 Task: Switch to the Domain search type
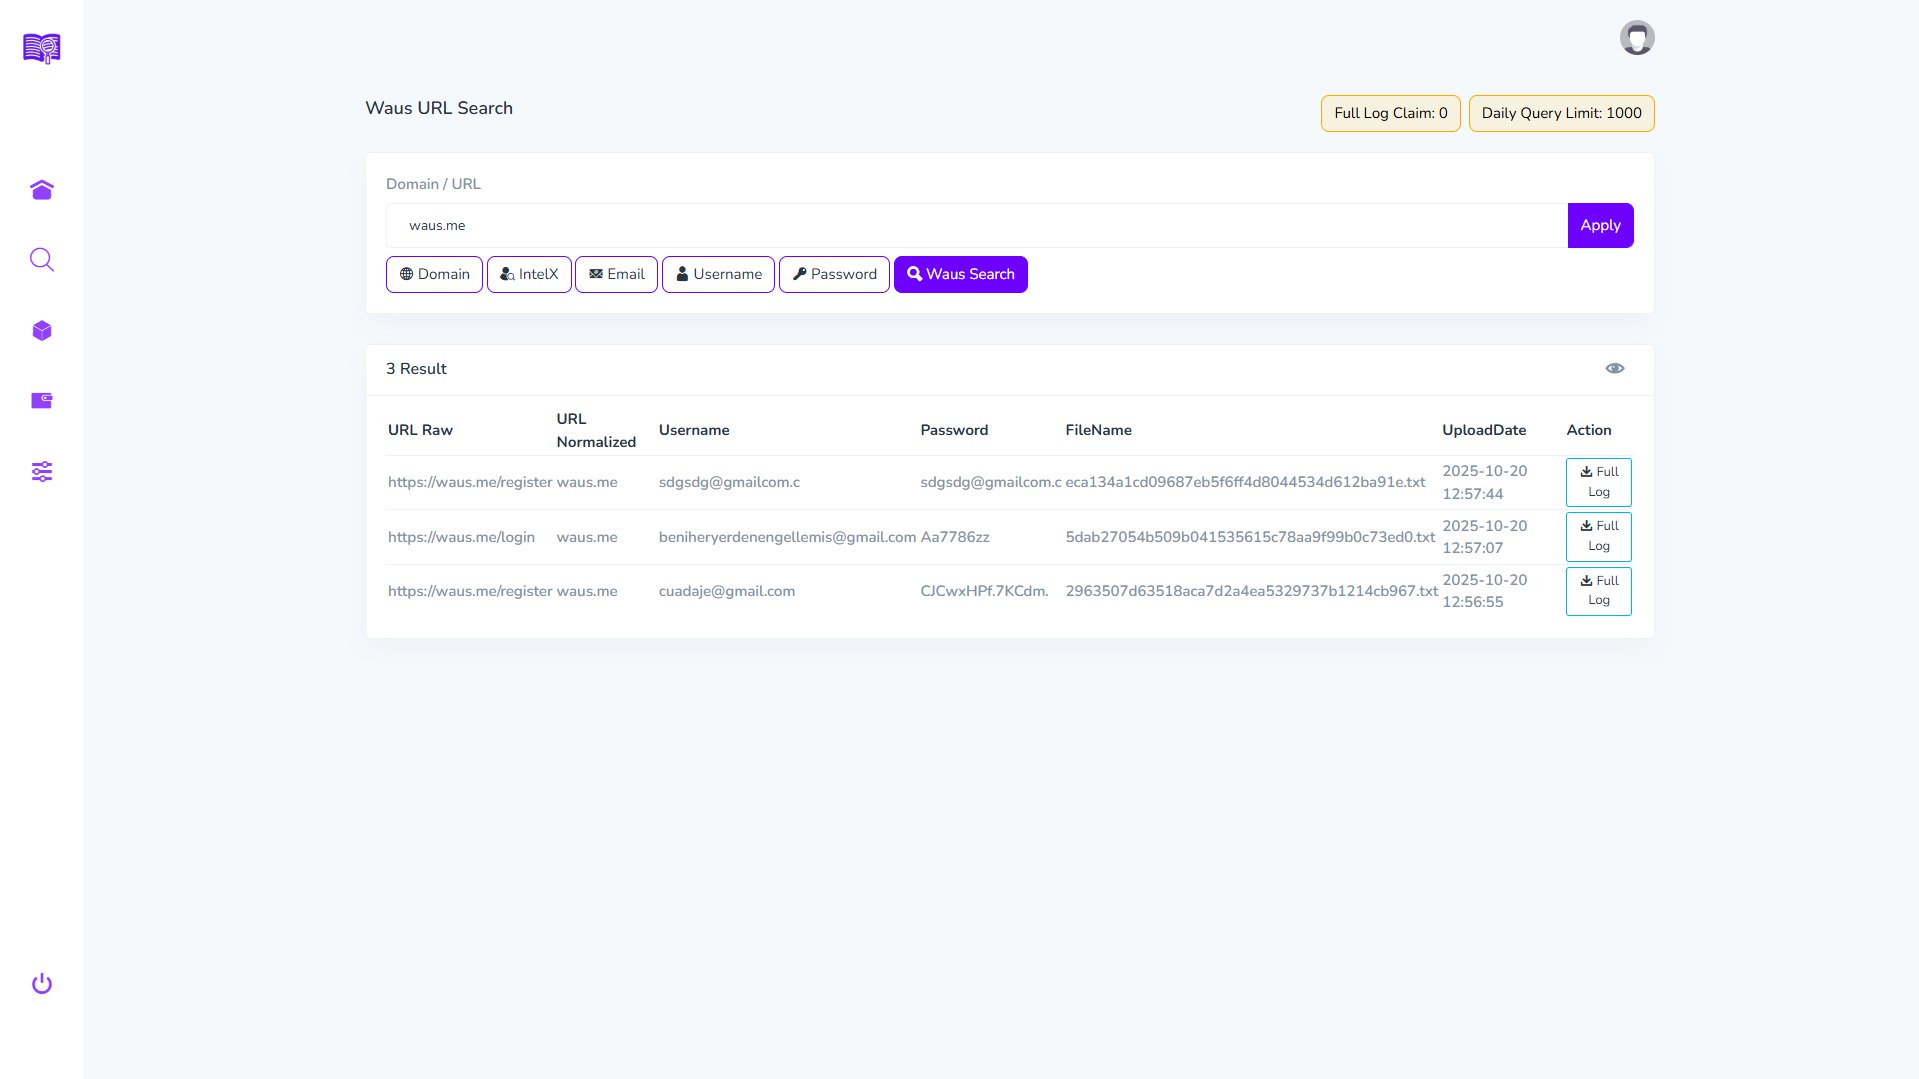(434, 274)
